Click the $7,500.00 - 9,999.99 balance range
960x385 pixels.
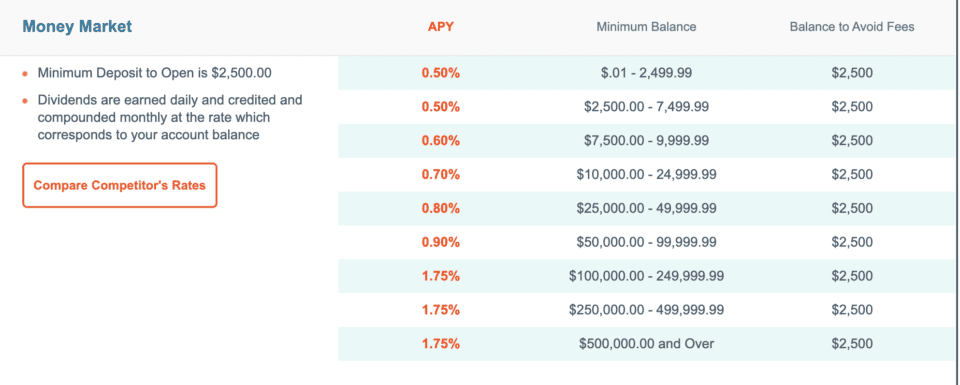click(647, 141)
